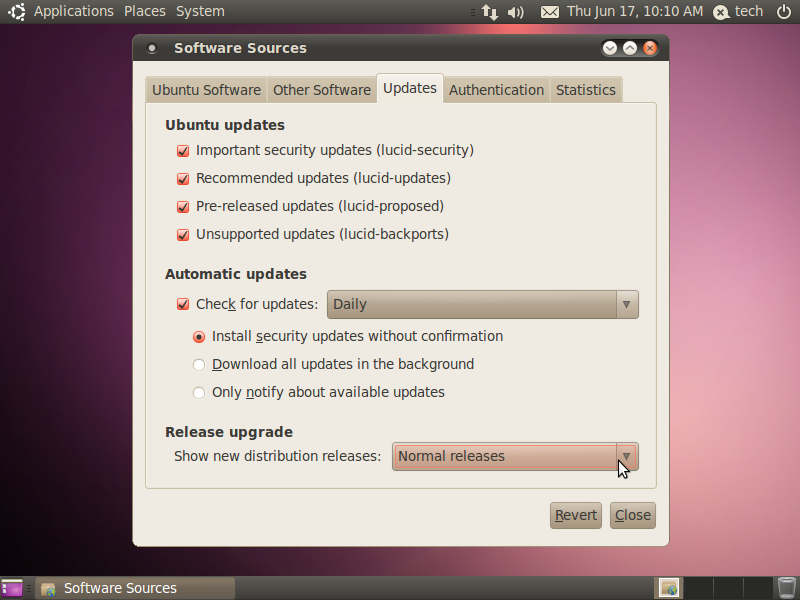Viewport: 800px width, 600px height.
Task: Open the Normal releases dropdown
Action: (515, 456)
